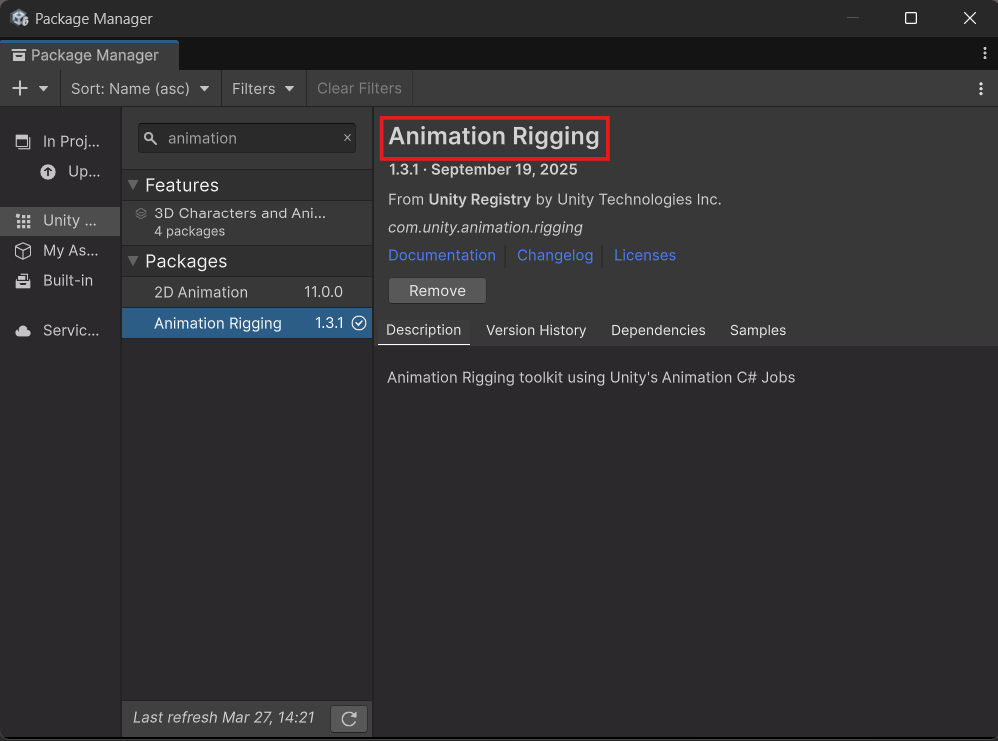Switch to the Samples tab

click(758, 330)
